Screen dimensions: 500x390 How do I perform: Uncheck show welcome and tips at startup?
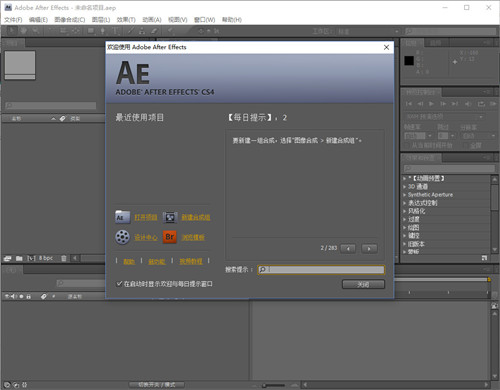pyautogui.click(x=119, y=284)
